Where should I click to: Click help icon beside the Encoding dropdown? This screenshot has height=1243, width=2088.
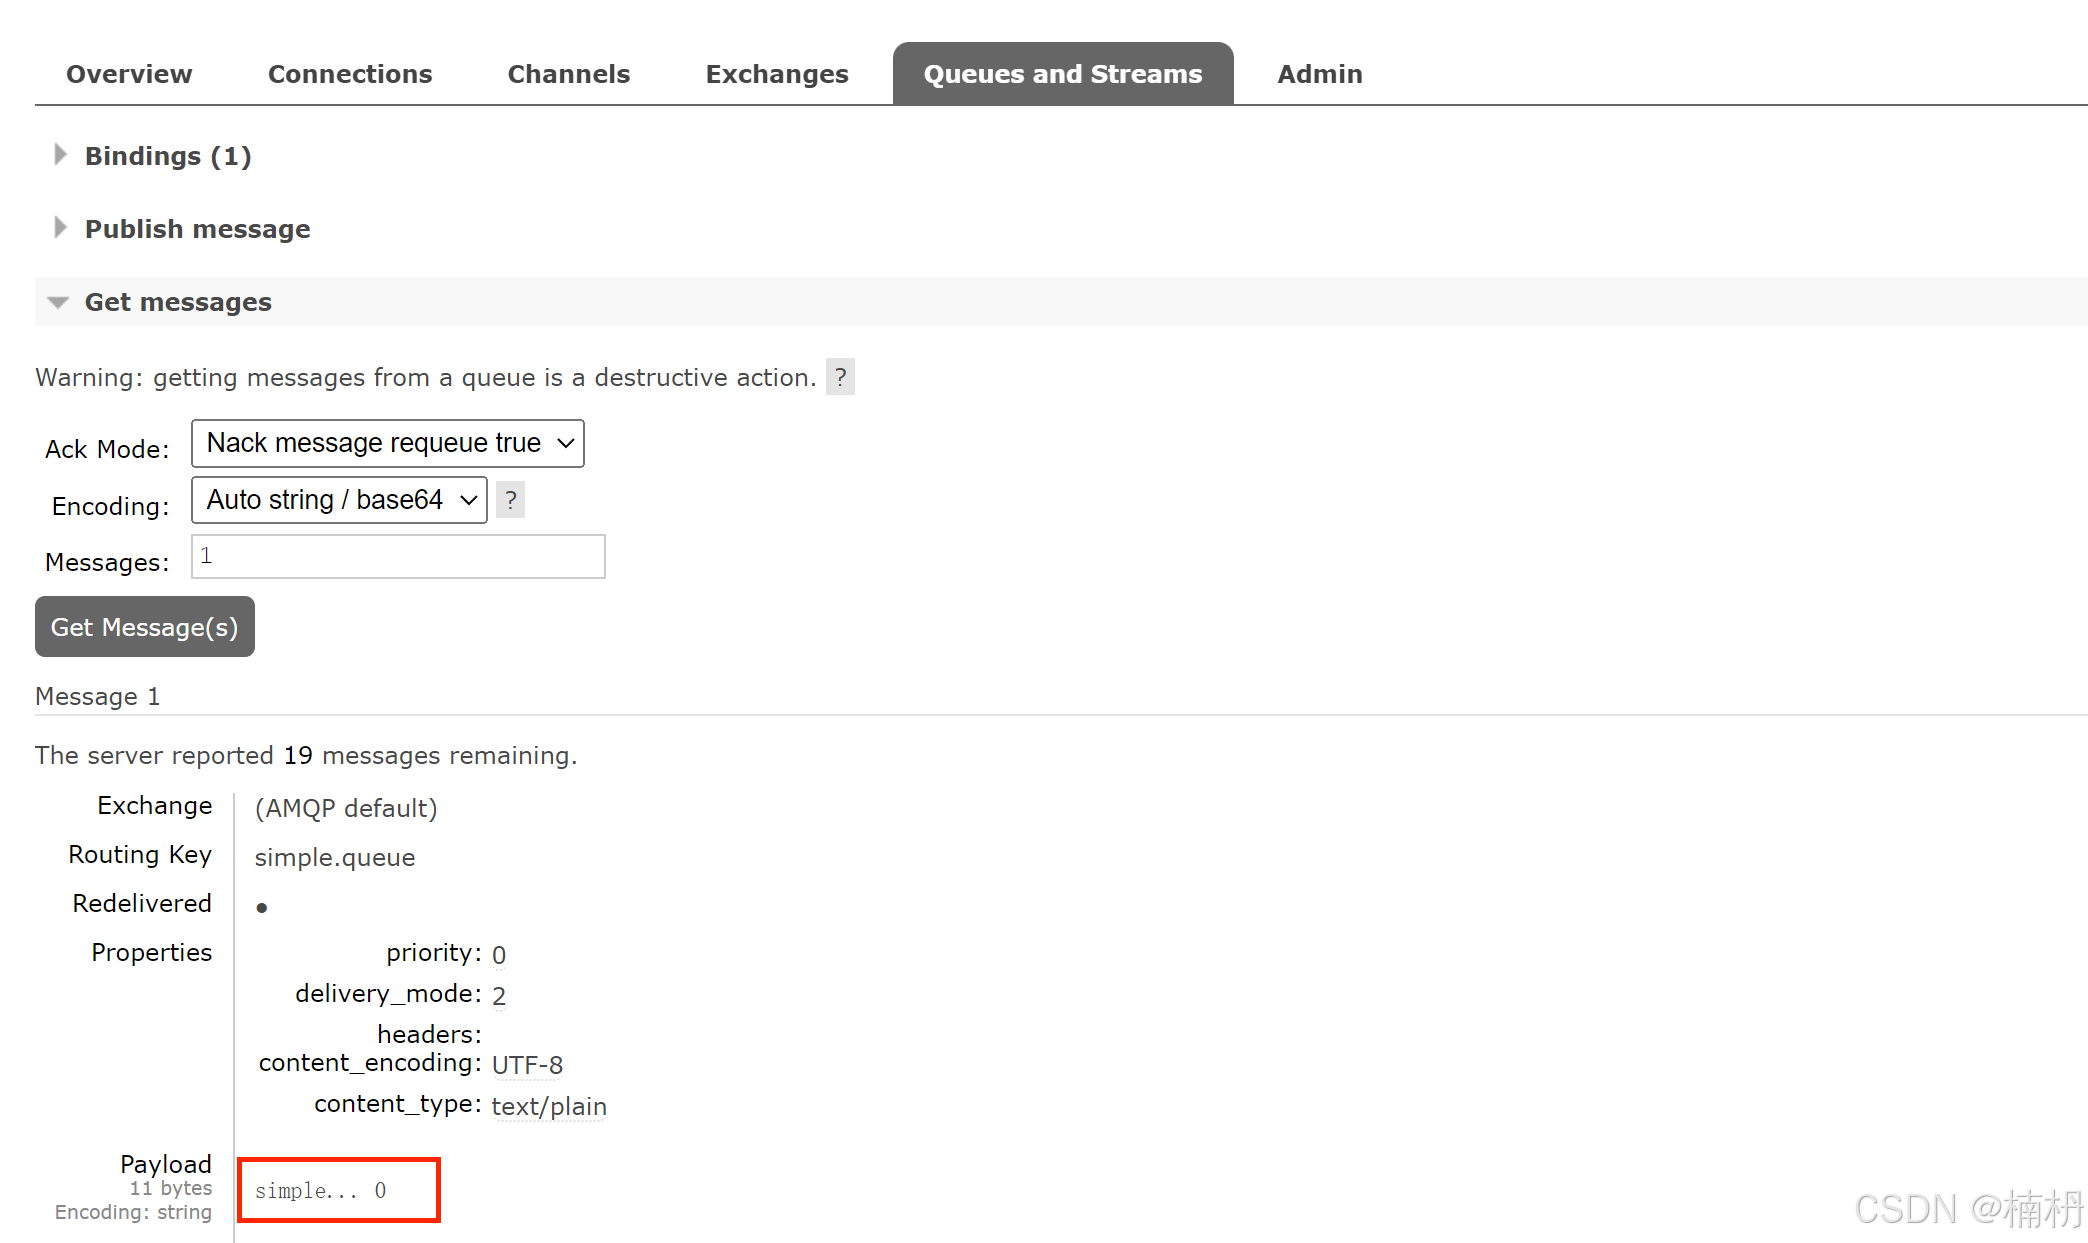[510, 500]
